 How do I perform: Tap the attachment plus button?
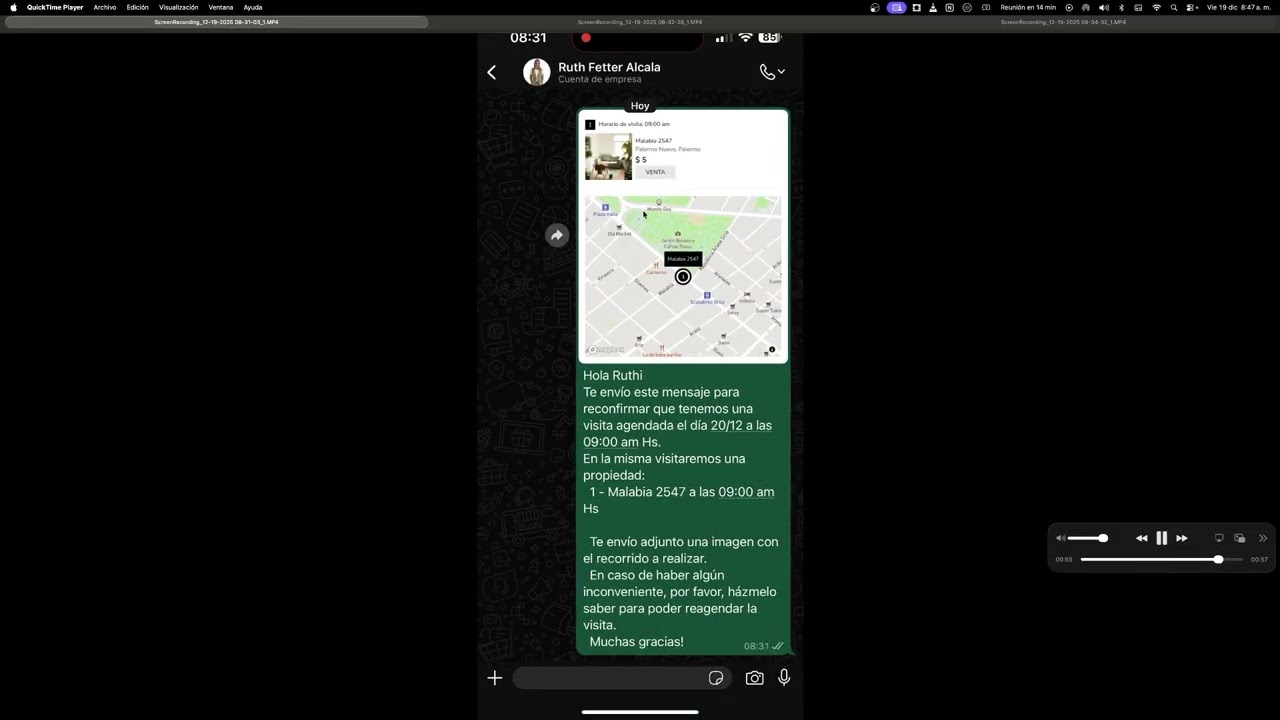pyautogui.click(x=494, y=678)
